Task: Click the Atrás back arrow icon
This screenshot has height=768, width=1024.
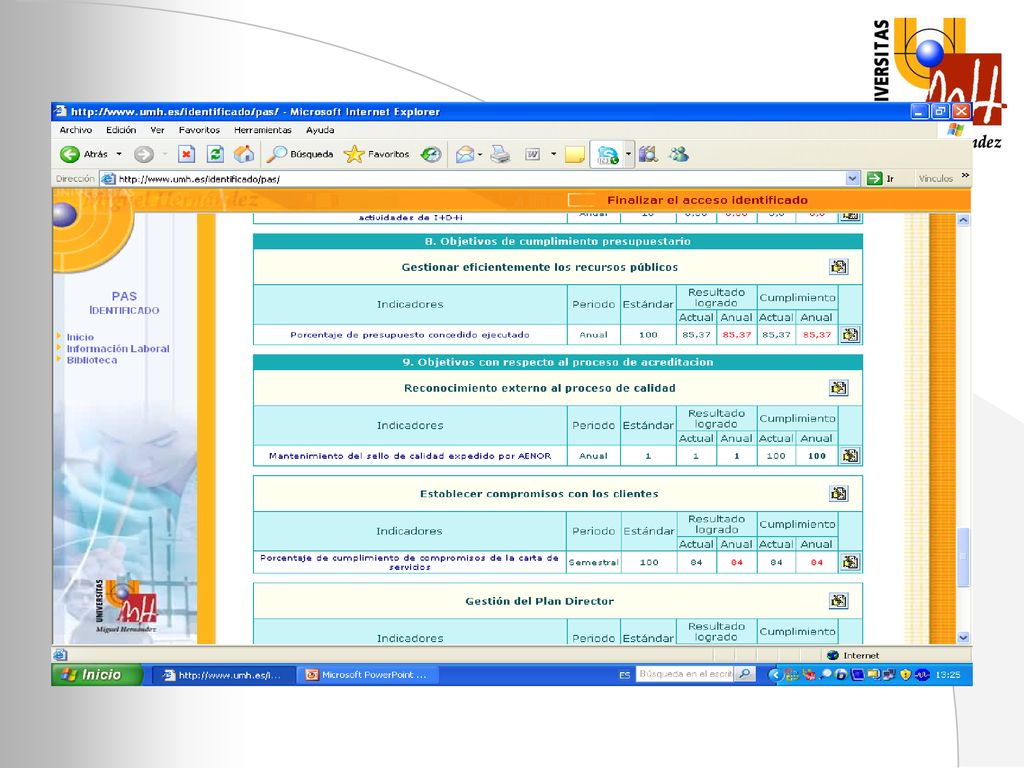Action: (x=69, y=154)
